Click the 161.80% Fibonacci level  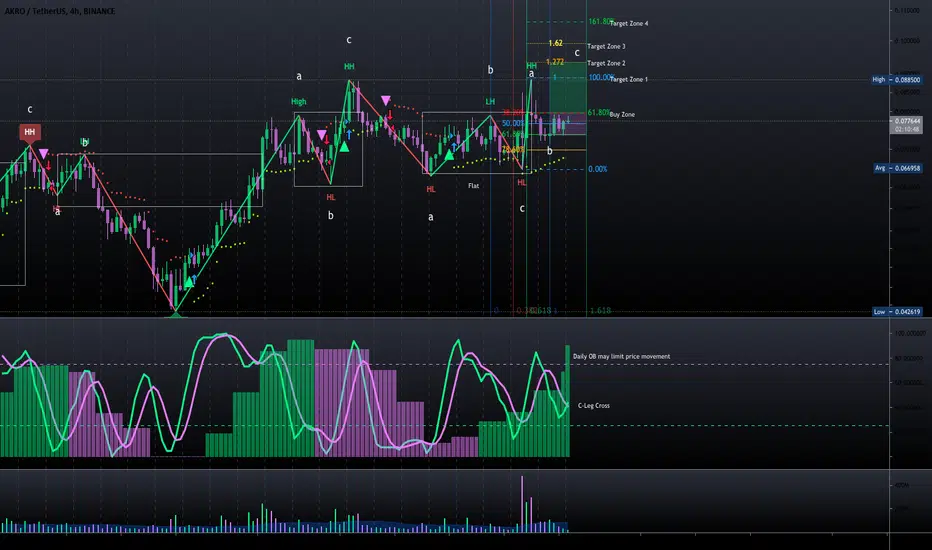600,21
